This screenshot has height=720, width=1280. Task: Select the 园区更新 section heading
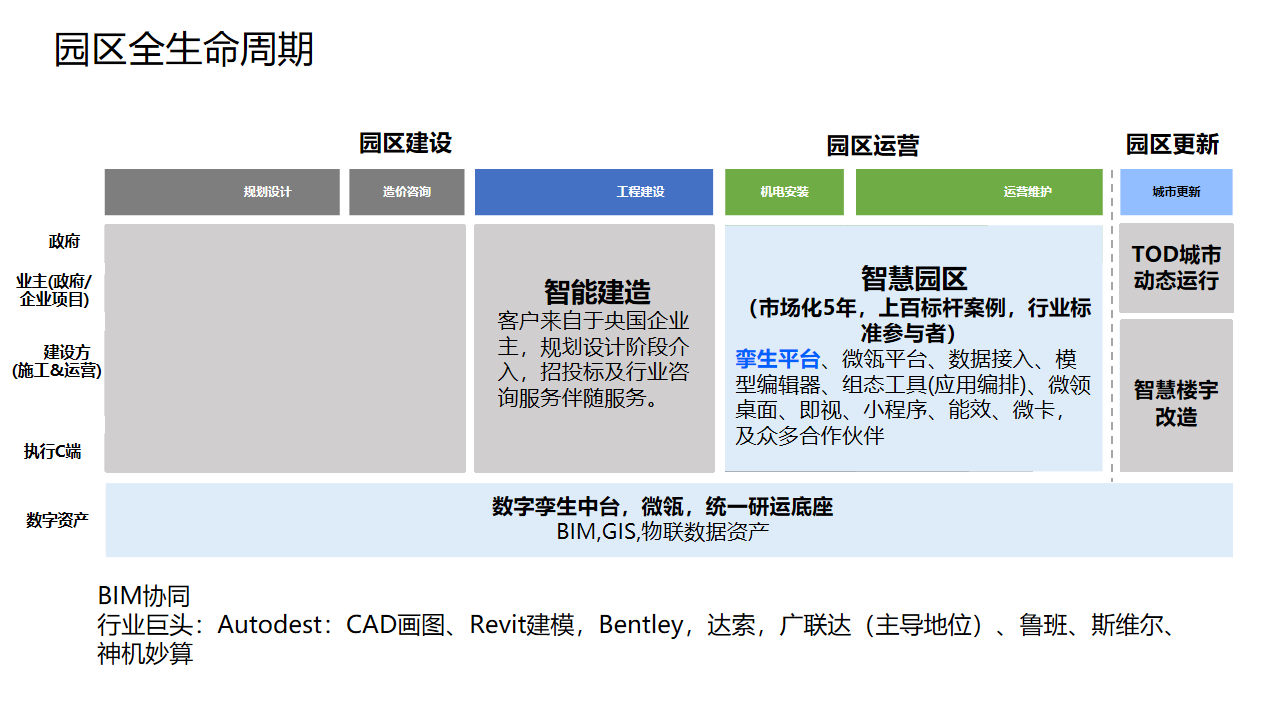[x=1173, y=144]
